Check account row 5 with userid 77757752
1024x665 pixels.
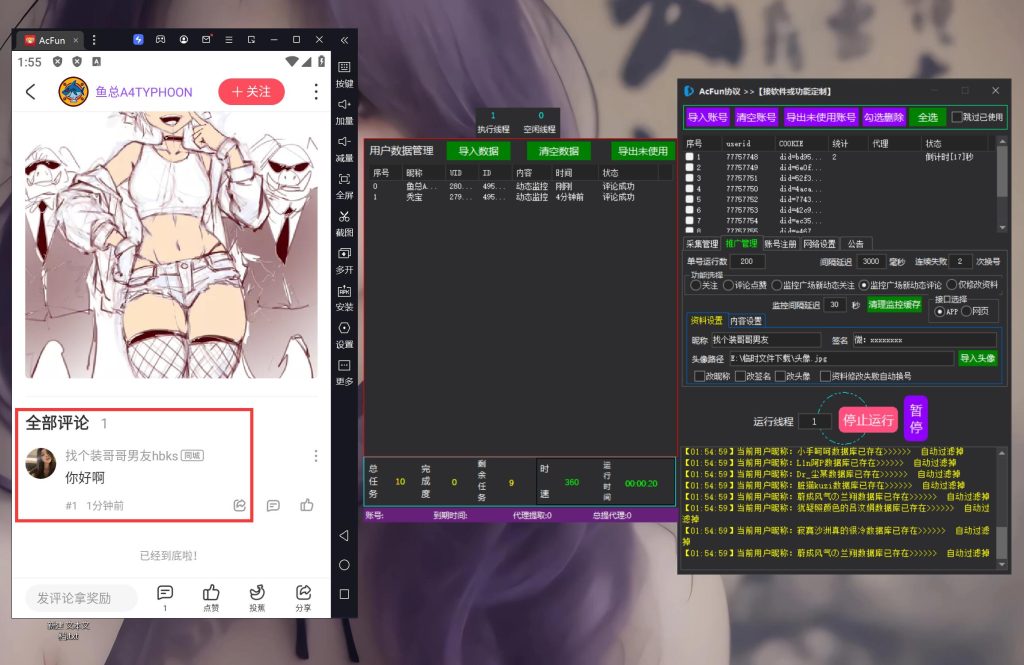coord(690,199)
